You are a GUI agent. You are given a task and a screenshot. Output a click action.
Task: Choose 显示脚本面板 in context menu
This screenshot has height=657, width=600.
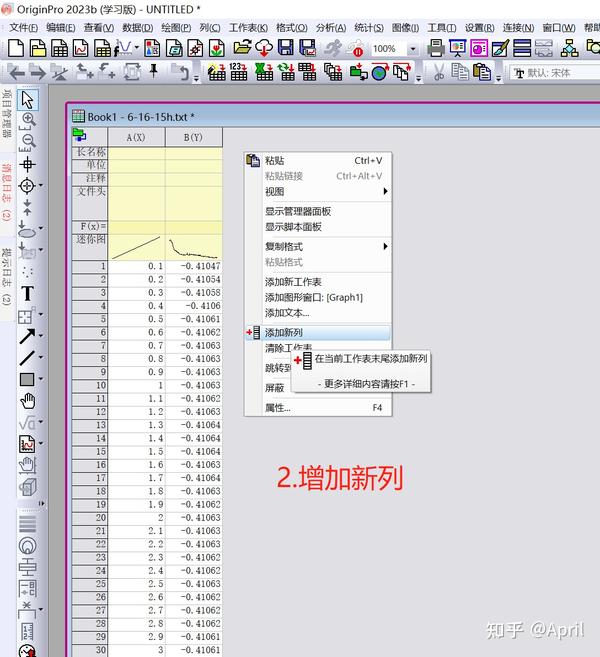coord(318,227)
